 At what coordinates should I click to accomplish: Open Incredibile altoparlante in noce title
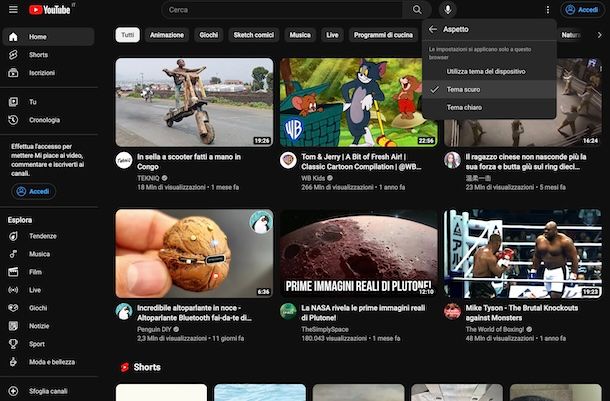pyautogui.click(x=194, y=313)
